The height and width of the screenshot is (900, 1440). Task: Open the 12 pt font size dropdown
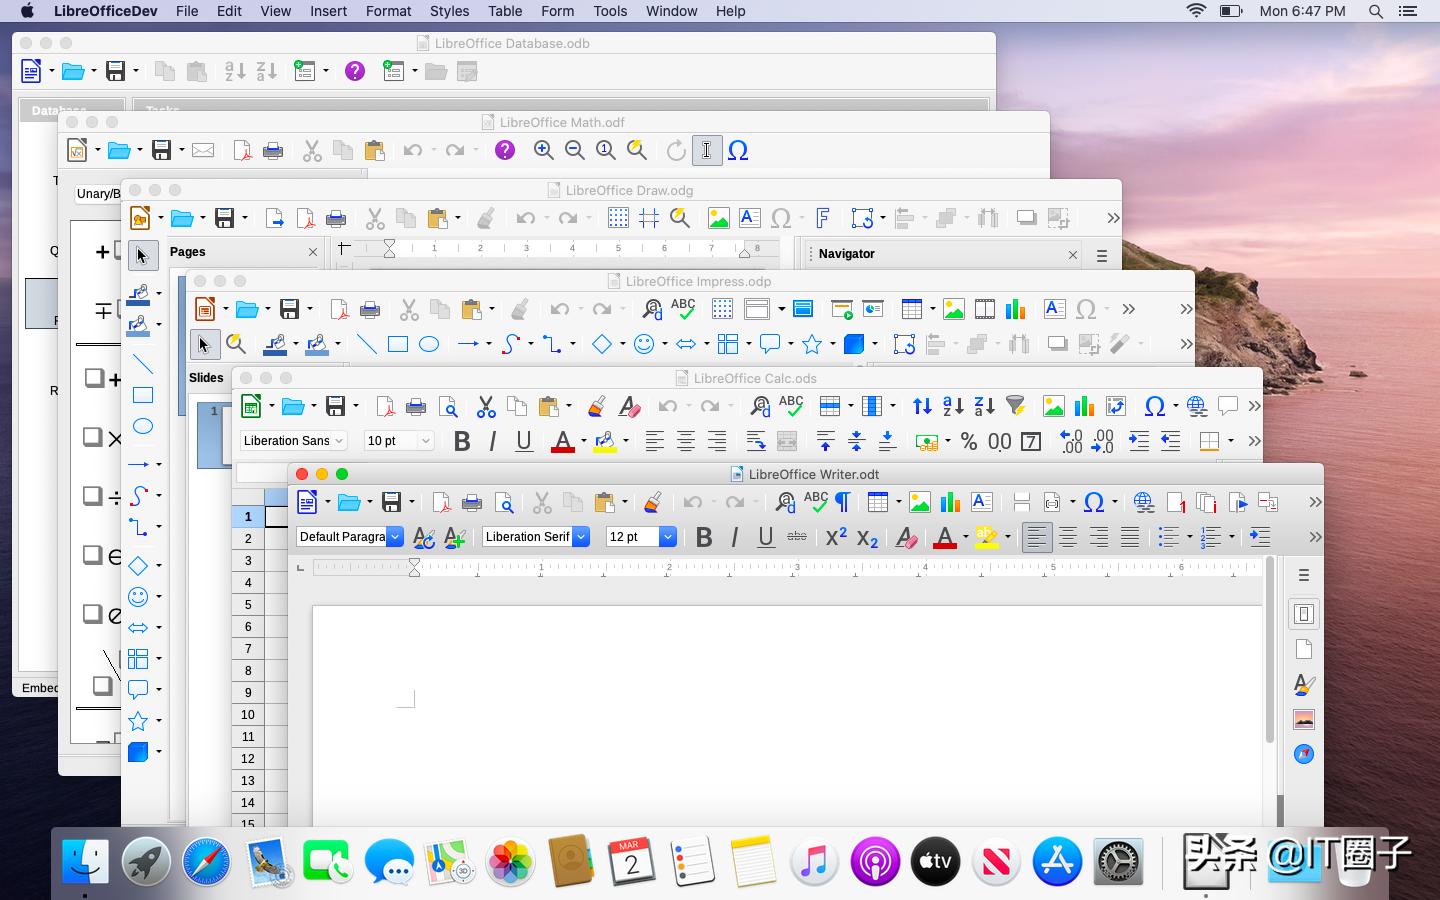click(x=667, y=537)
